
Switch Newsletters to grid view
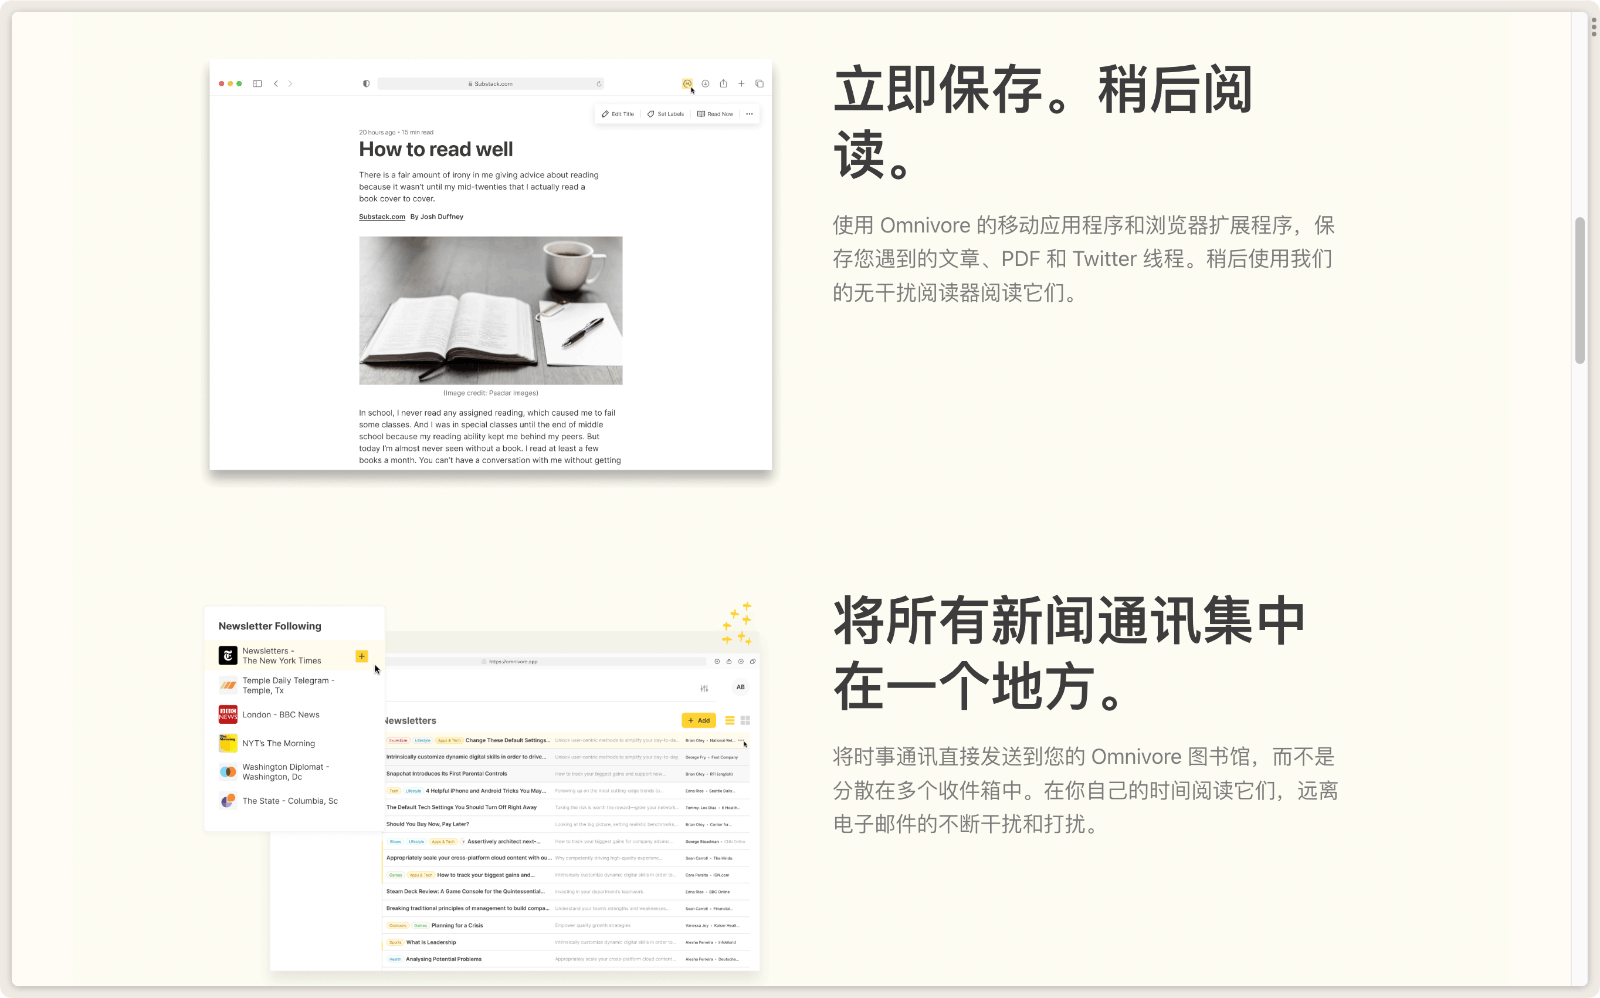(746, 720)
